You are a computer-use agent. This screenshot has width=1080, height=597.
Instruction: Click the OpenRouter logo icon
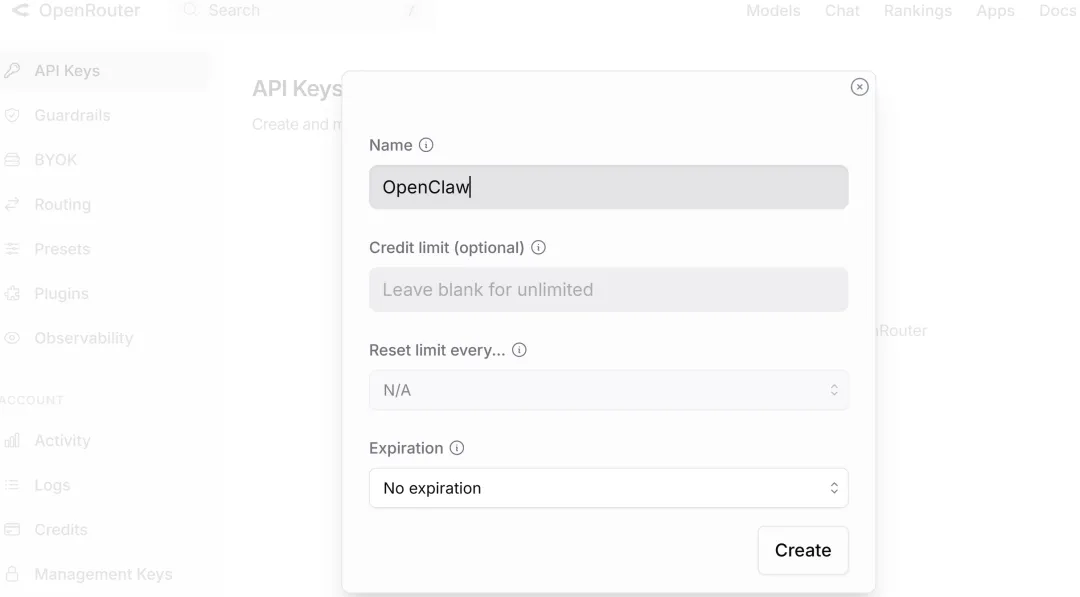click(20, 11)
